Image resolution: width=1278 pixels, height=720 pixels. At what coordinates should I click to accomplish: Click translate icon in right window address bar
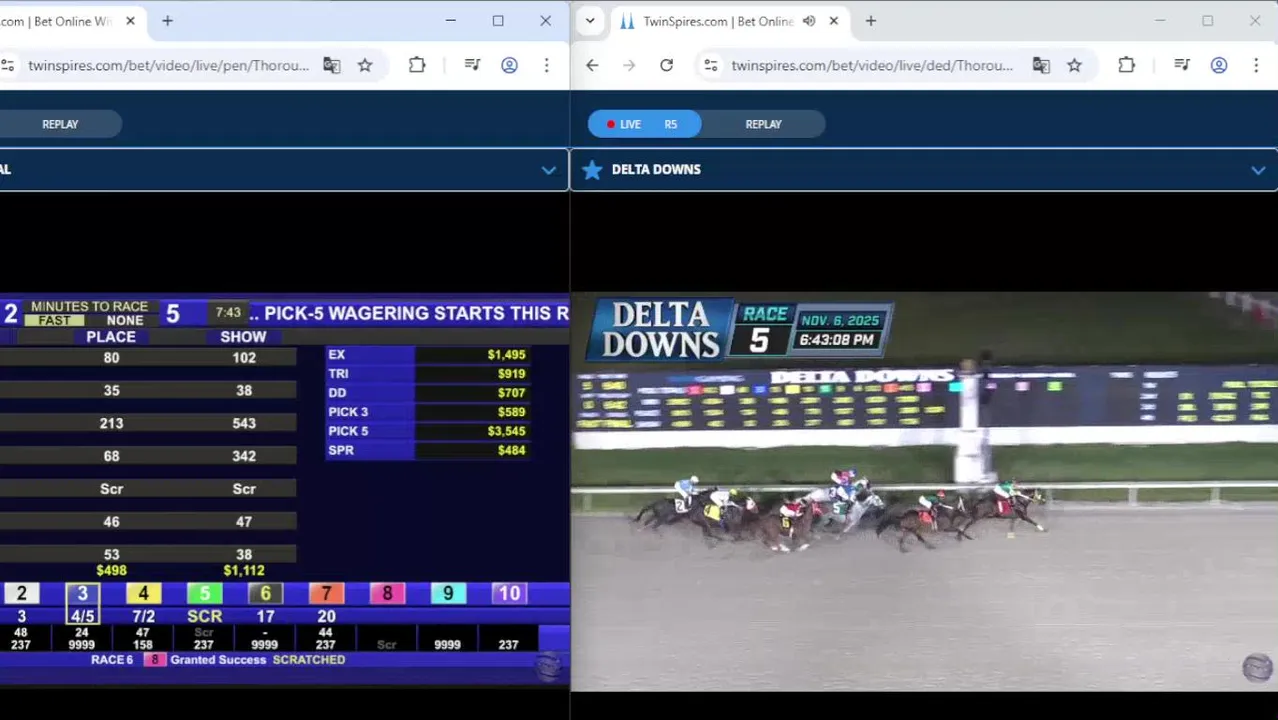coord(1041,66)
